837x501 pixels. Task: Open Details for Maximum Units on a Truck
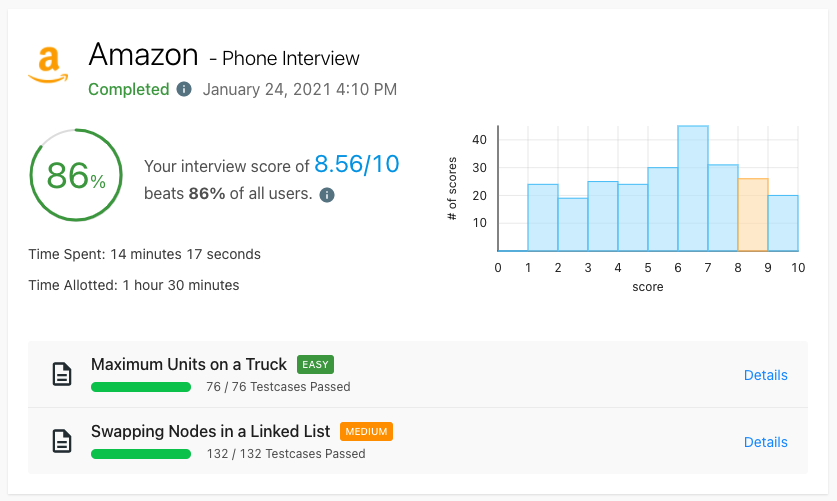click(x=765, y=375)
